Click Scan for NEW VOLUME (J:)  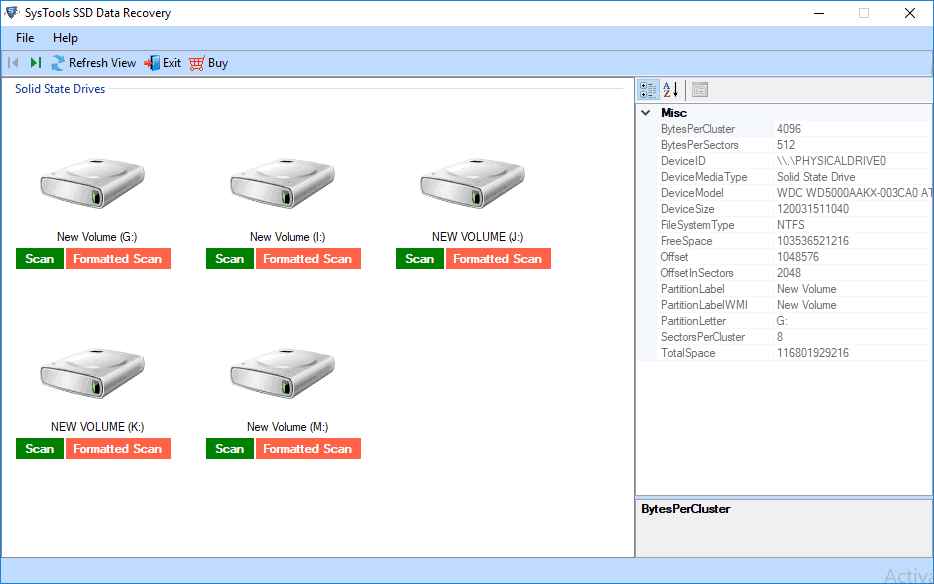[420, 259]
